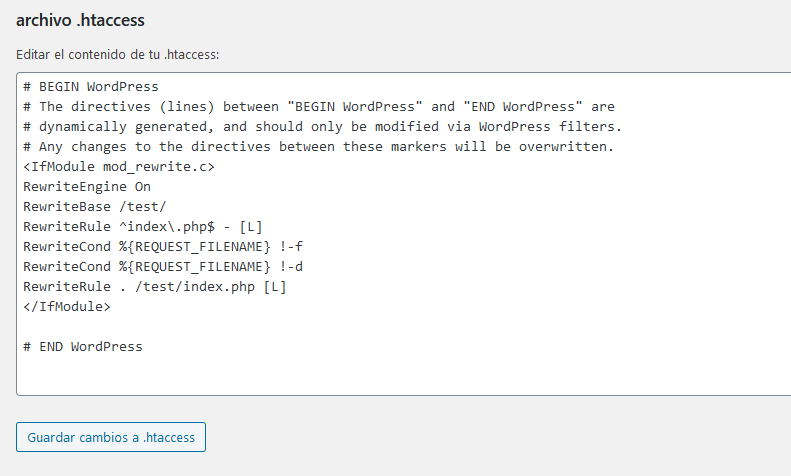The image size is (791, 476).
Task: Click the '# dynamically generated' comment line
Action: coord(323,127)
